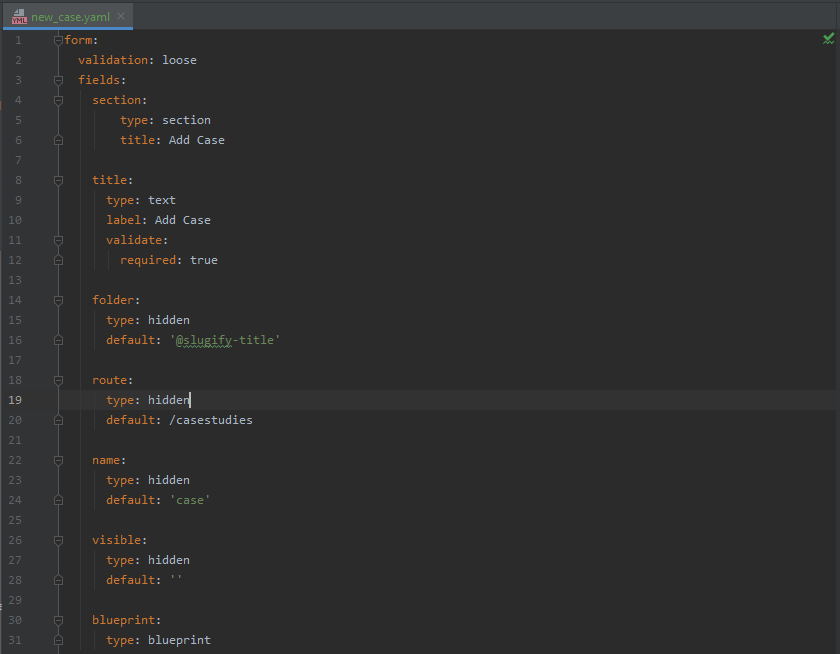Place cursor on 'validation' key
The width and height of the screenshot is (840, 654).
tap(113, 60)
